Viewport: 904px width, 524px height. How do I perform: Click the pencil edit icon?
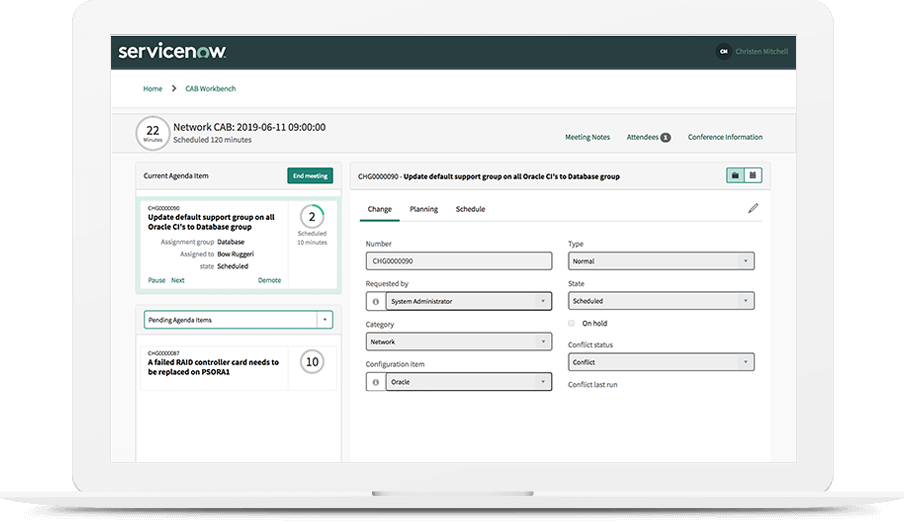pyautogui.click(x=753, y=208)
